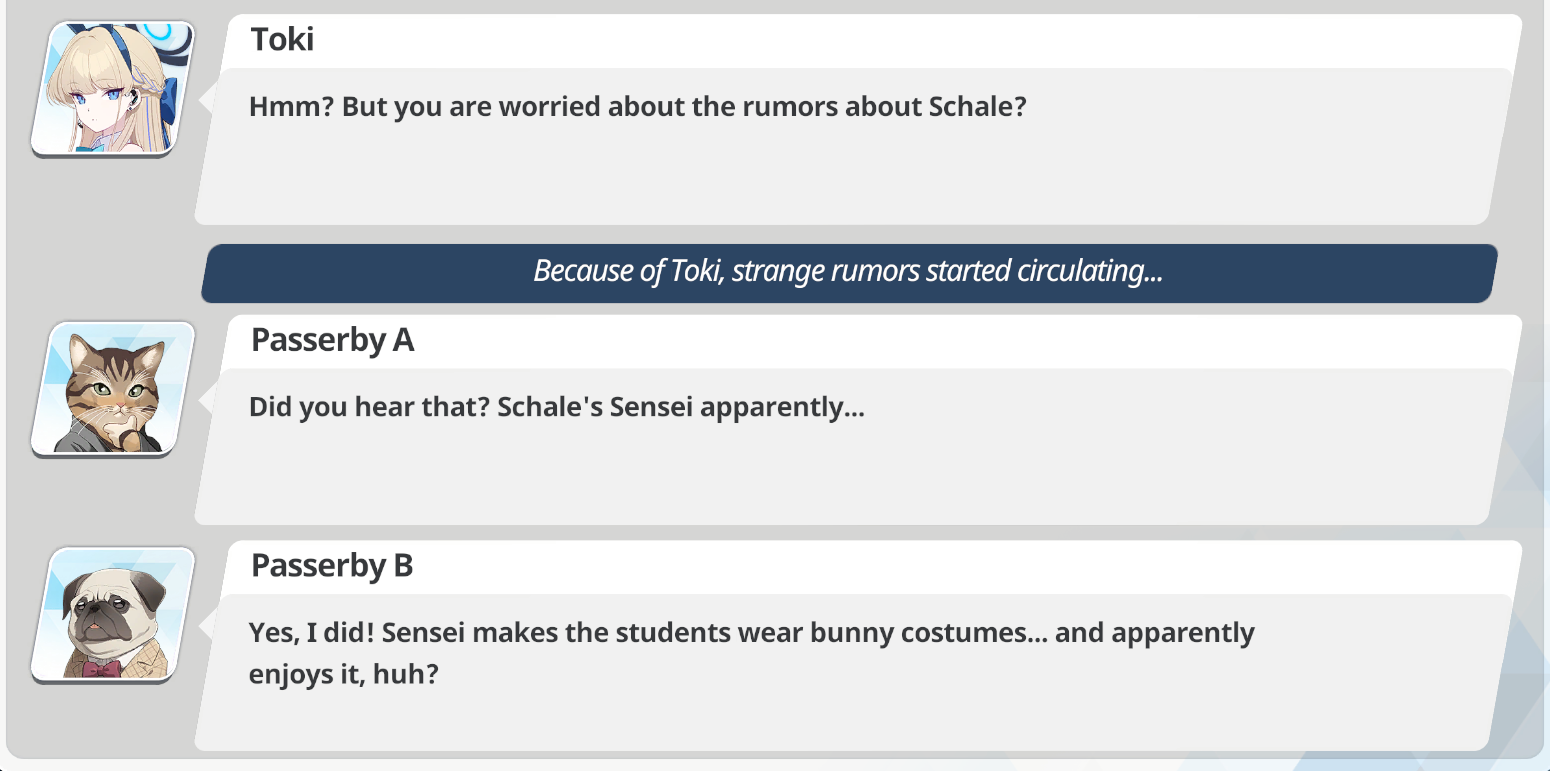Click Passerby A's cat portrait
Image resolution: width=1550 pixels, height=771 pixels.
pyautogui.click(x=112, y=389)
